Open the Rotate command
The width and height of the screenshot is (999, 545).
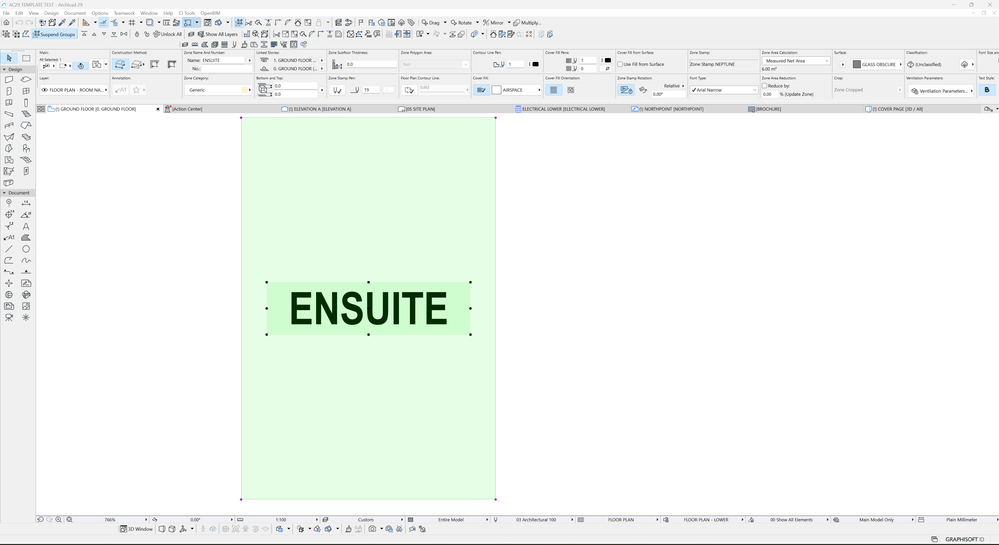click(461, 22)
